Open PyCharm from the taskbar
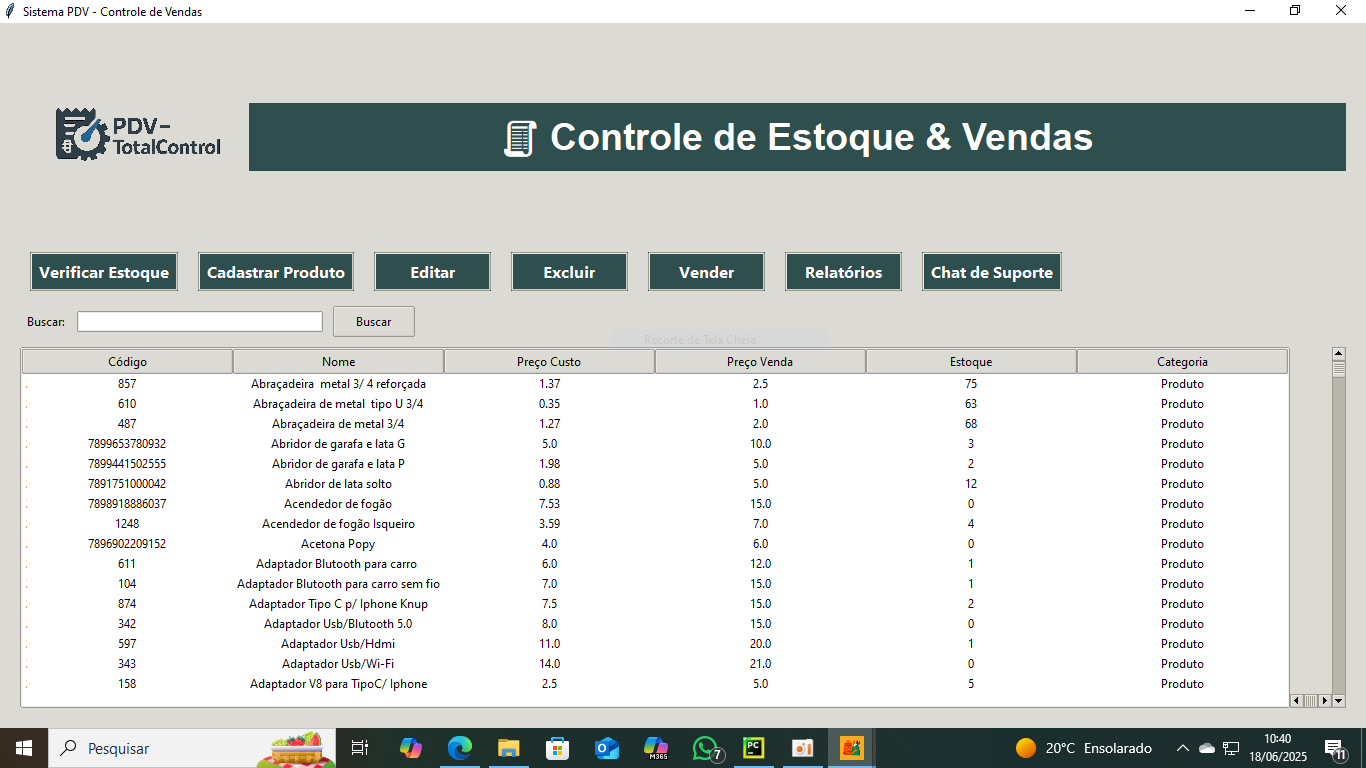The width and height of the screenshot is (1366, 768). click(754, 748)
